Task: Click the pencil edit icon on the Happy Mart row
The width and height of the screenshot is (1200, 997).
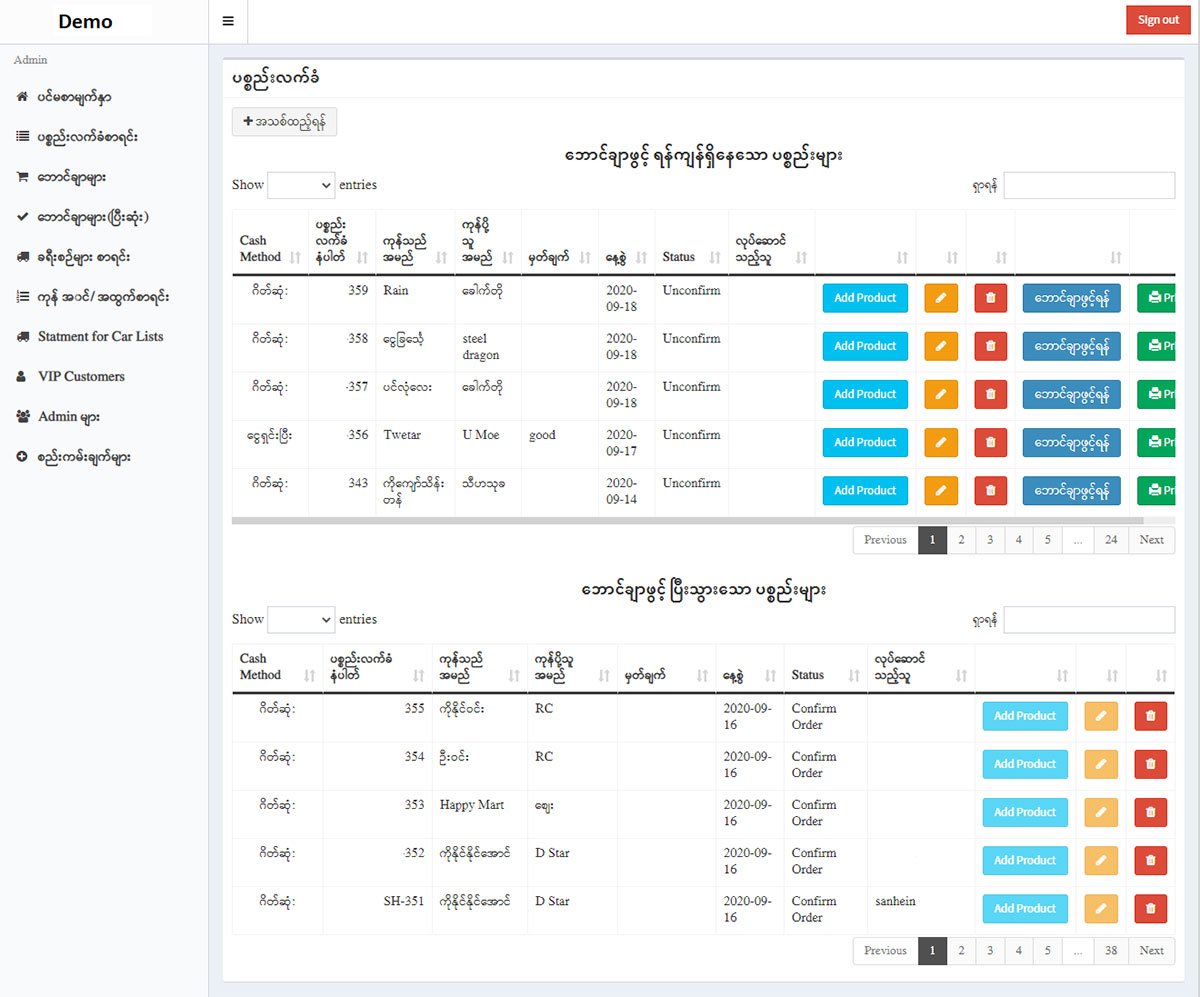Action: tap(1100, 812)
